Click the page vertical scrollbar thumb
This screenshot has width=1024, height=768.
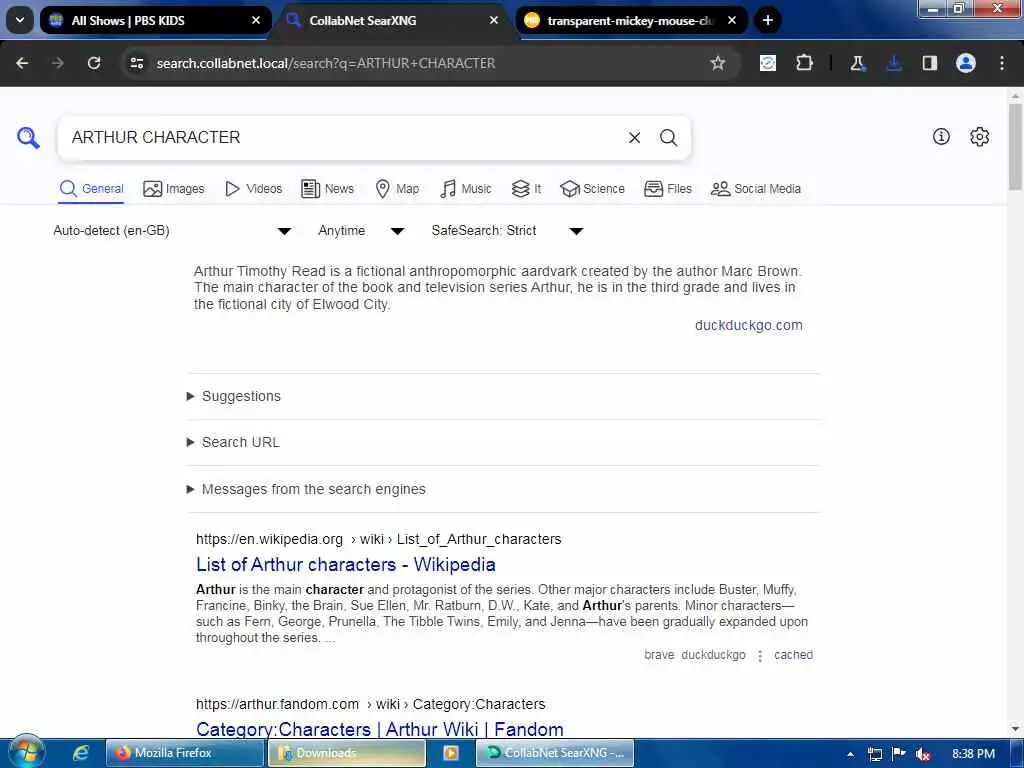pos(1015,146)
